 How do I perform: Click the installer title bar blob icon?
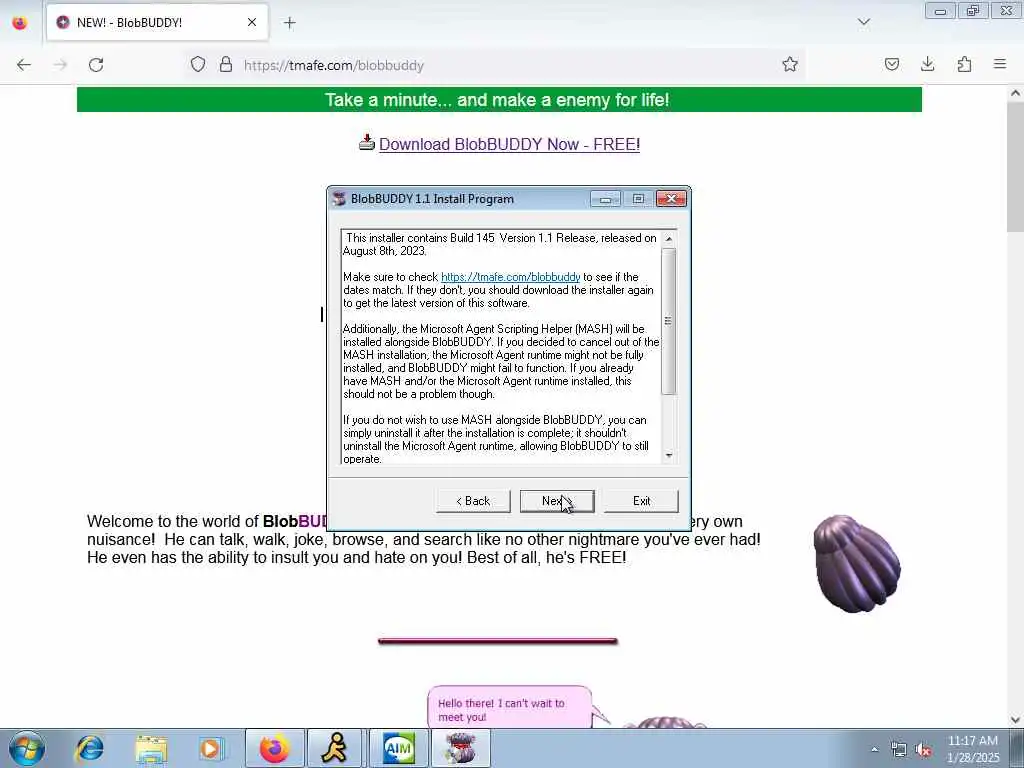(x=339, y=199)
